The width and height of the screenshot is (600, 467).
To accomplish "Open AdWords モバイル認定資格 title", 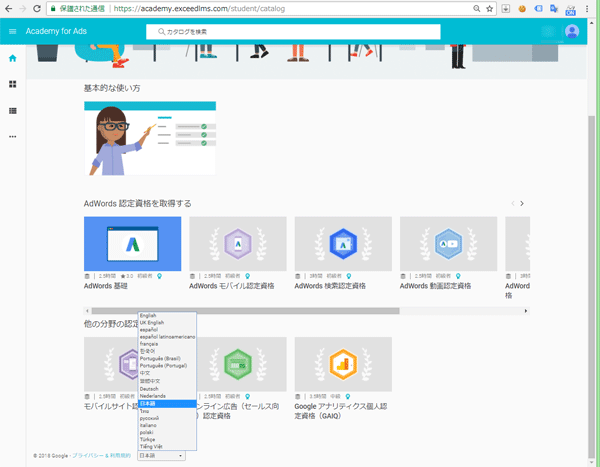I will (232, 286).
